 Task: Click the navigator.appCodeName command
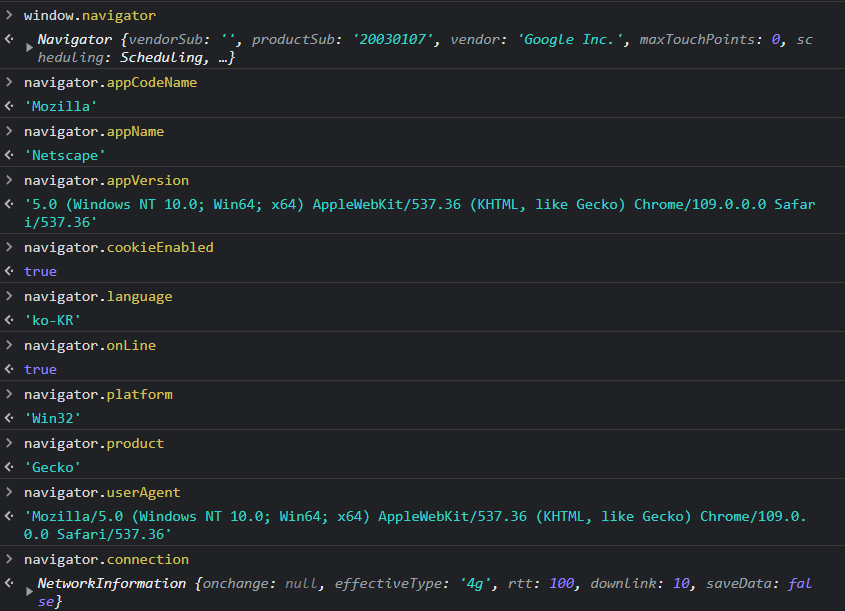click(x=110, y=82)
